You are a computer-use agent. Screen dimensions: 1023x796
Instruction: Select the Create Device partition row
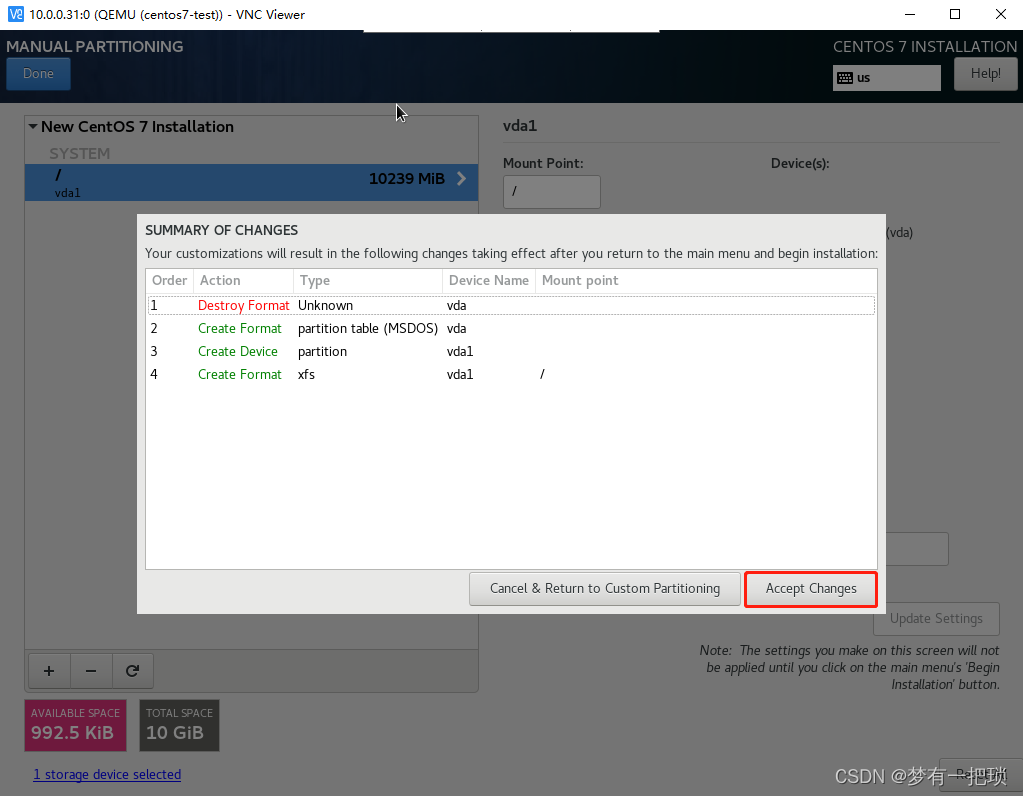tap(511, 351)
